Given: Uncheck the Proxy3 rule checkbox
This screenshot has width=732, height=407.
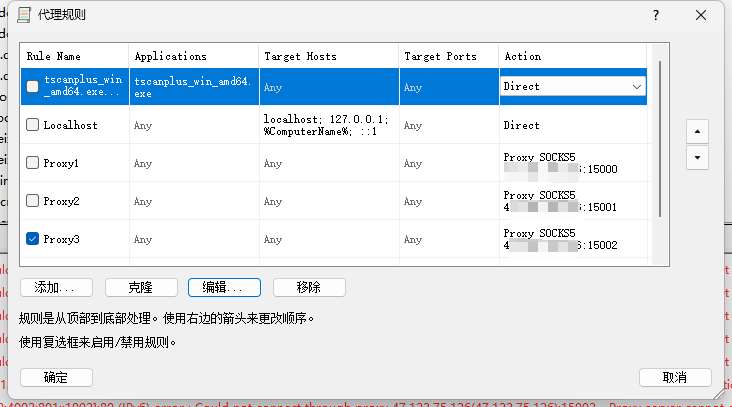Looking at the screenshot, I should pos(32,239).
